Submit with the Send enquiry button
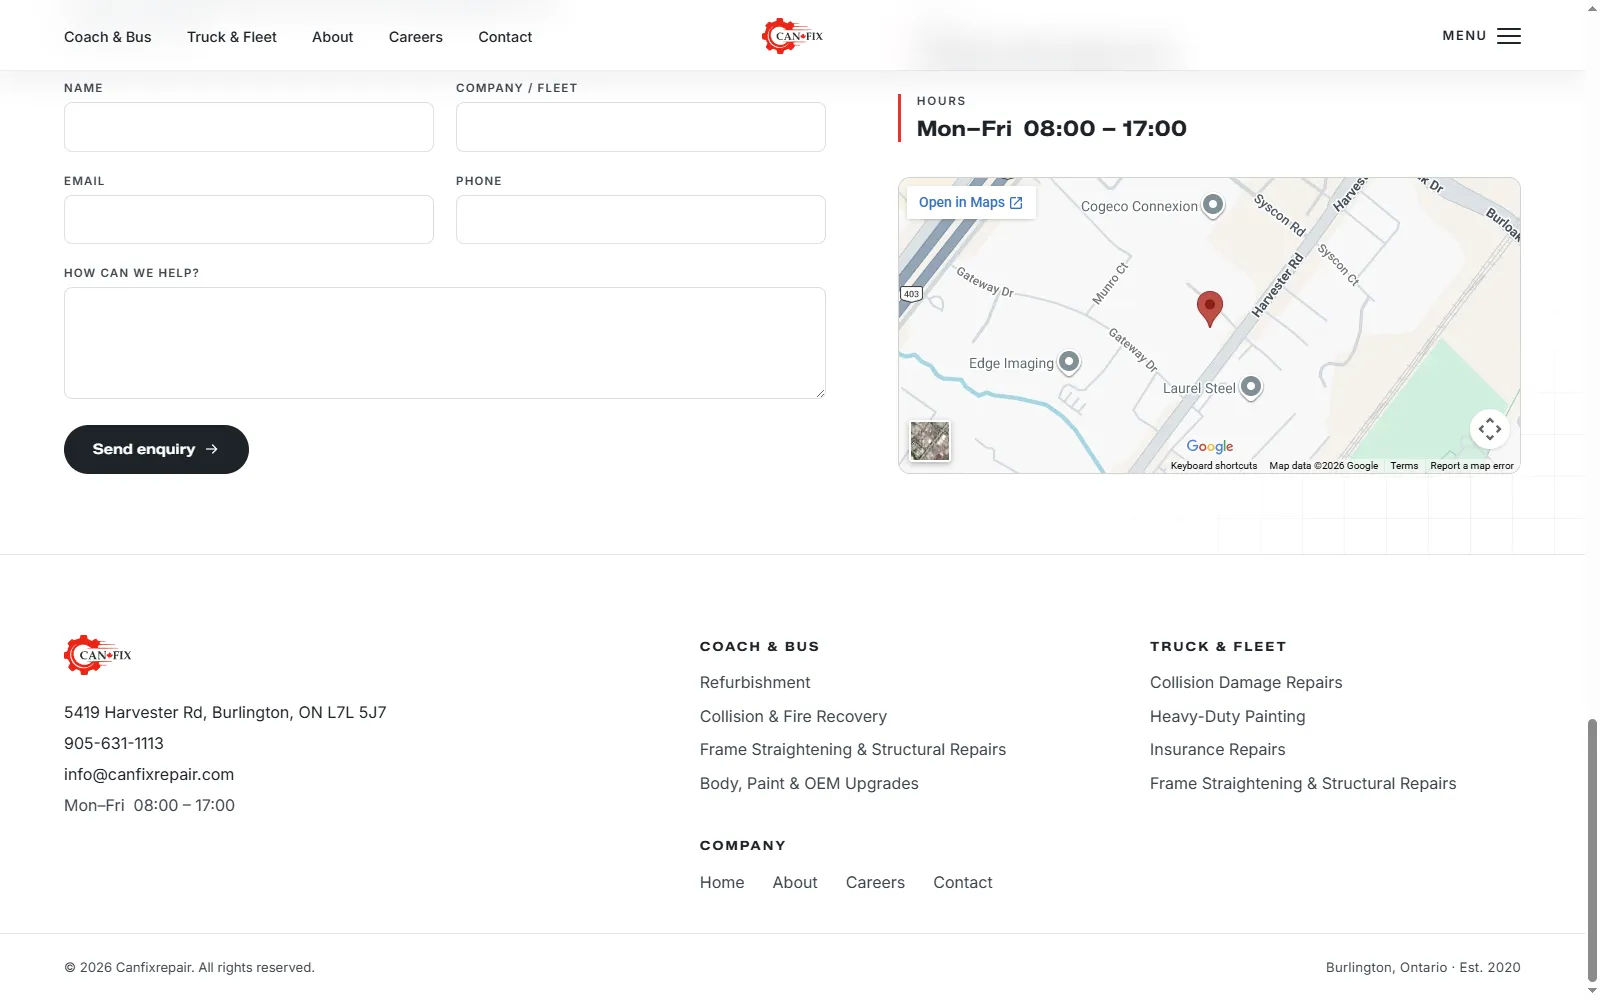The width and height of the screenshot is (1600, 1000). point(156,449)
